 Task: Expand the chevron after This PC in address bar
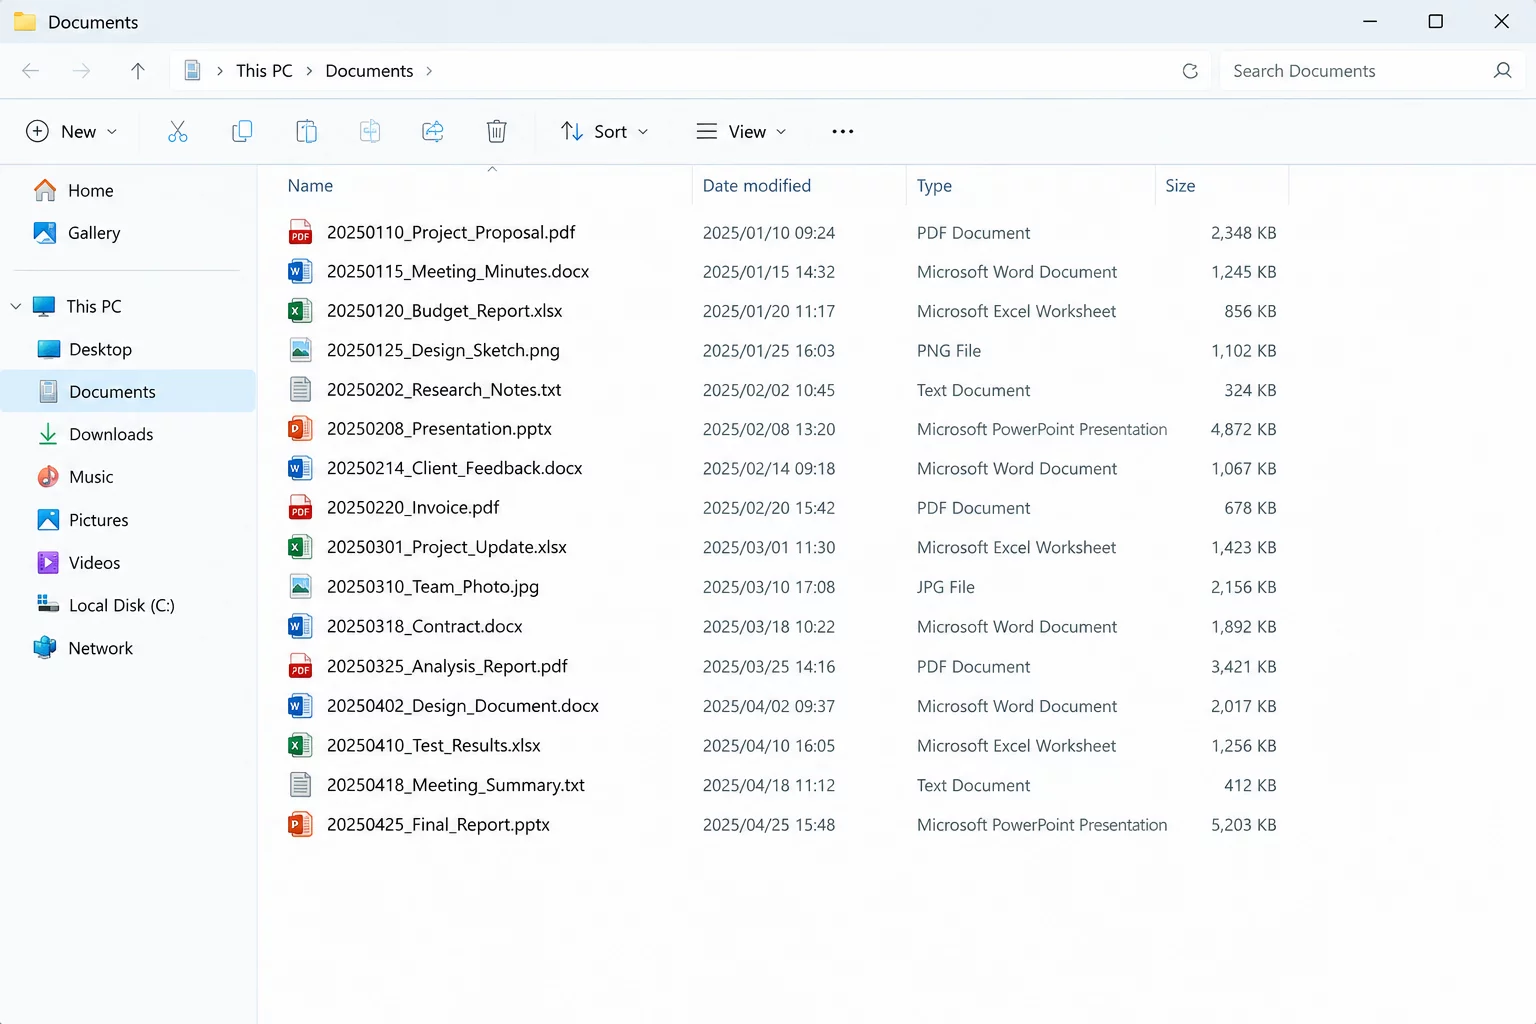pos(309,71)
